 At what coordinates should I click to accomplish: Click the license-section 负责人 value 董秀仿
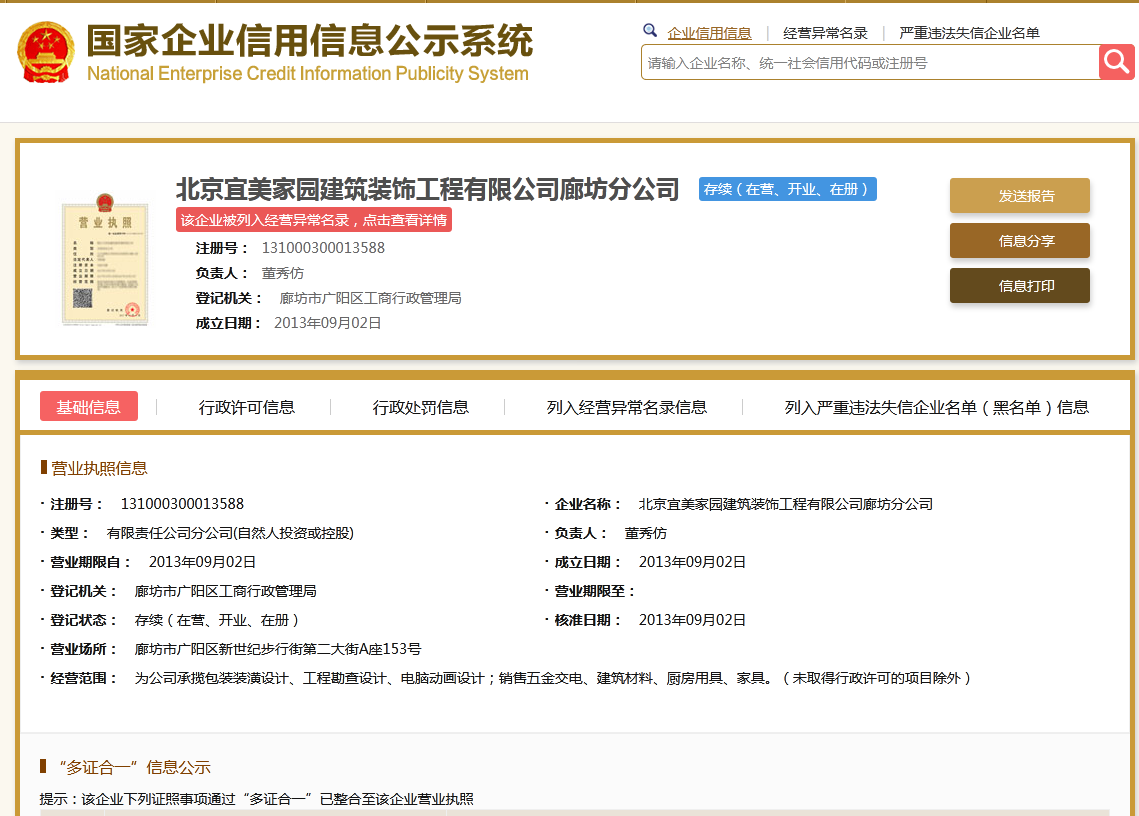pos(646,533)
